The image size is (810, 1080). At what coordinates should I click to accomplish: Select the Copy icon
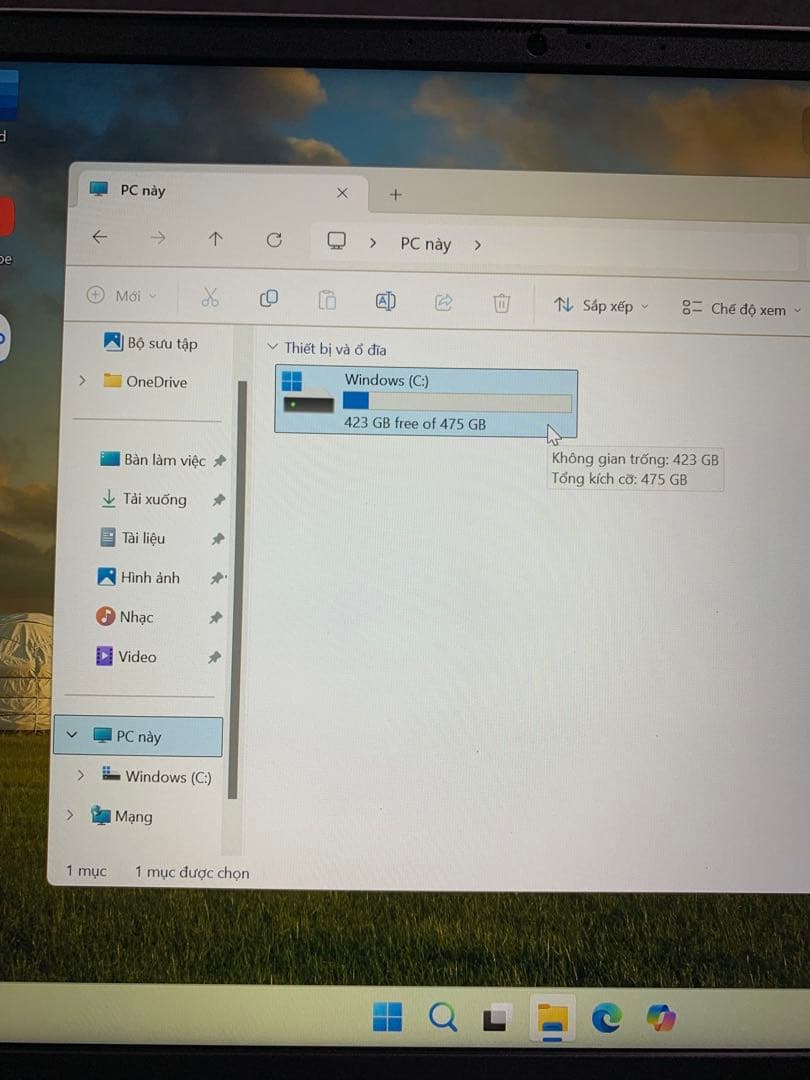pos(268,300)
